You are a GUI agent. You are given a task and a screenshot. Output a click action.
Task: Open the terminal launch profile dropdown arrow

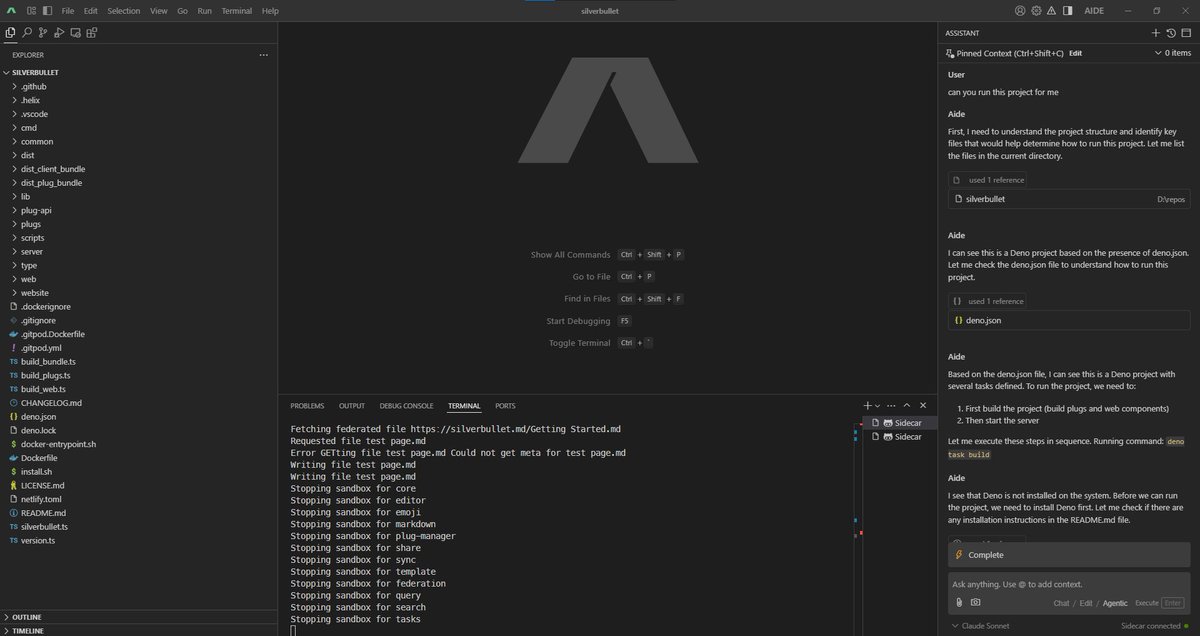coord(878,405)
